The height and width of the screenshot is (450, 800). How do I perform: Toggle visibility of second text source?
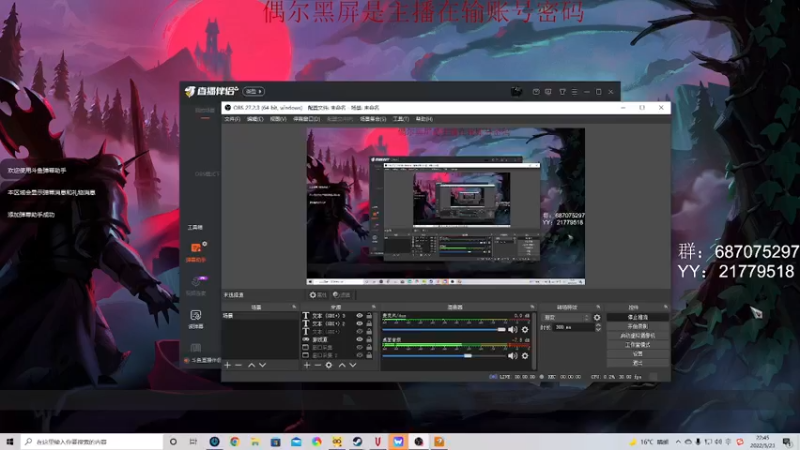coord(360,323)
